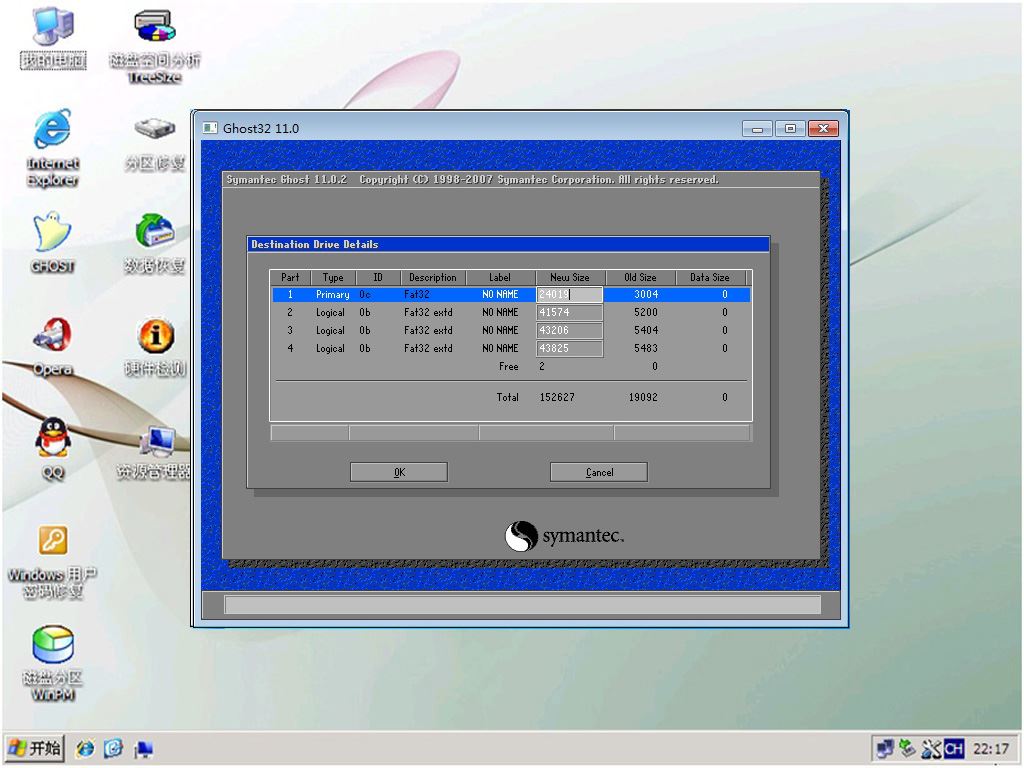Click the 22:17 clock in the system tray

pos(991,748)
